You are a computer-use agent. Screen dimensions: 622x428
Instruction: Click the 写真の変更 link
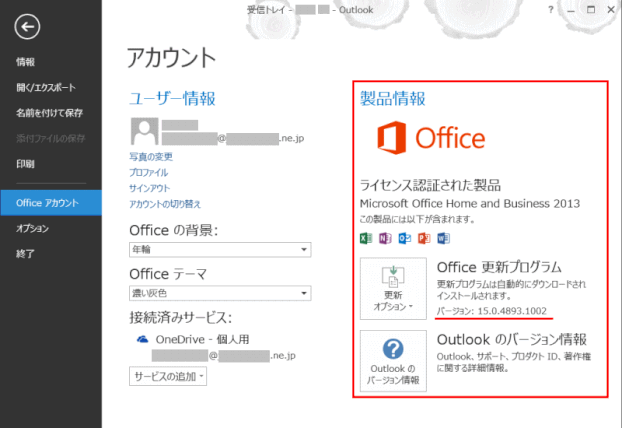pos(151,157)
